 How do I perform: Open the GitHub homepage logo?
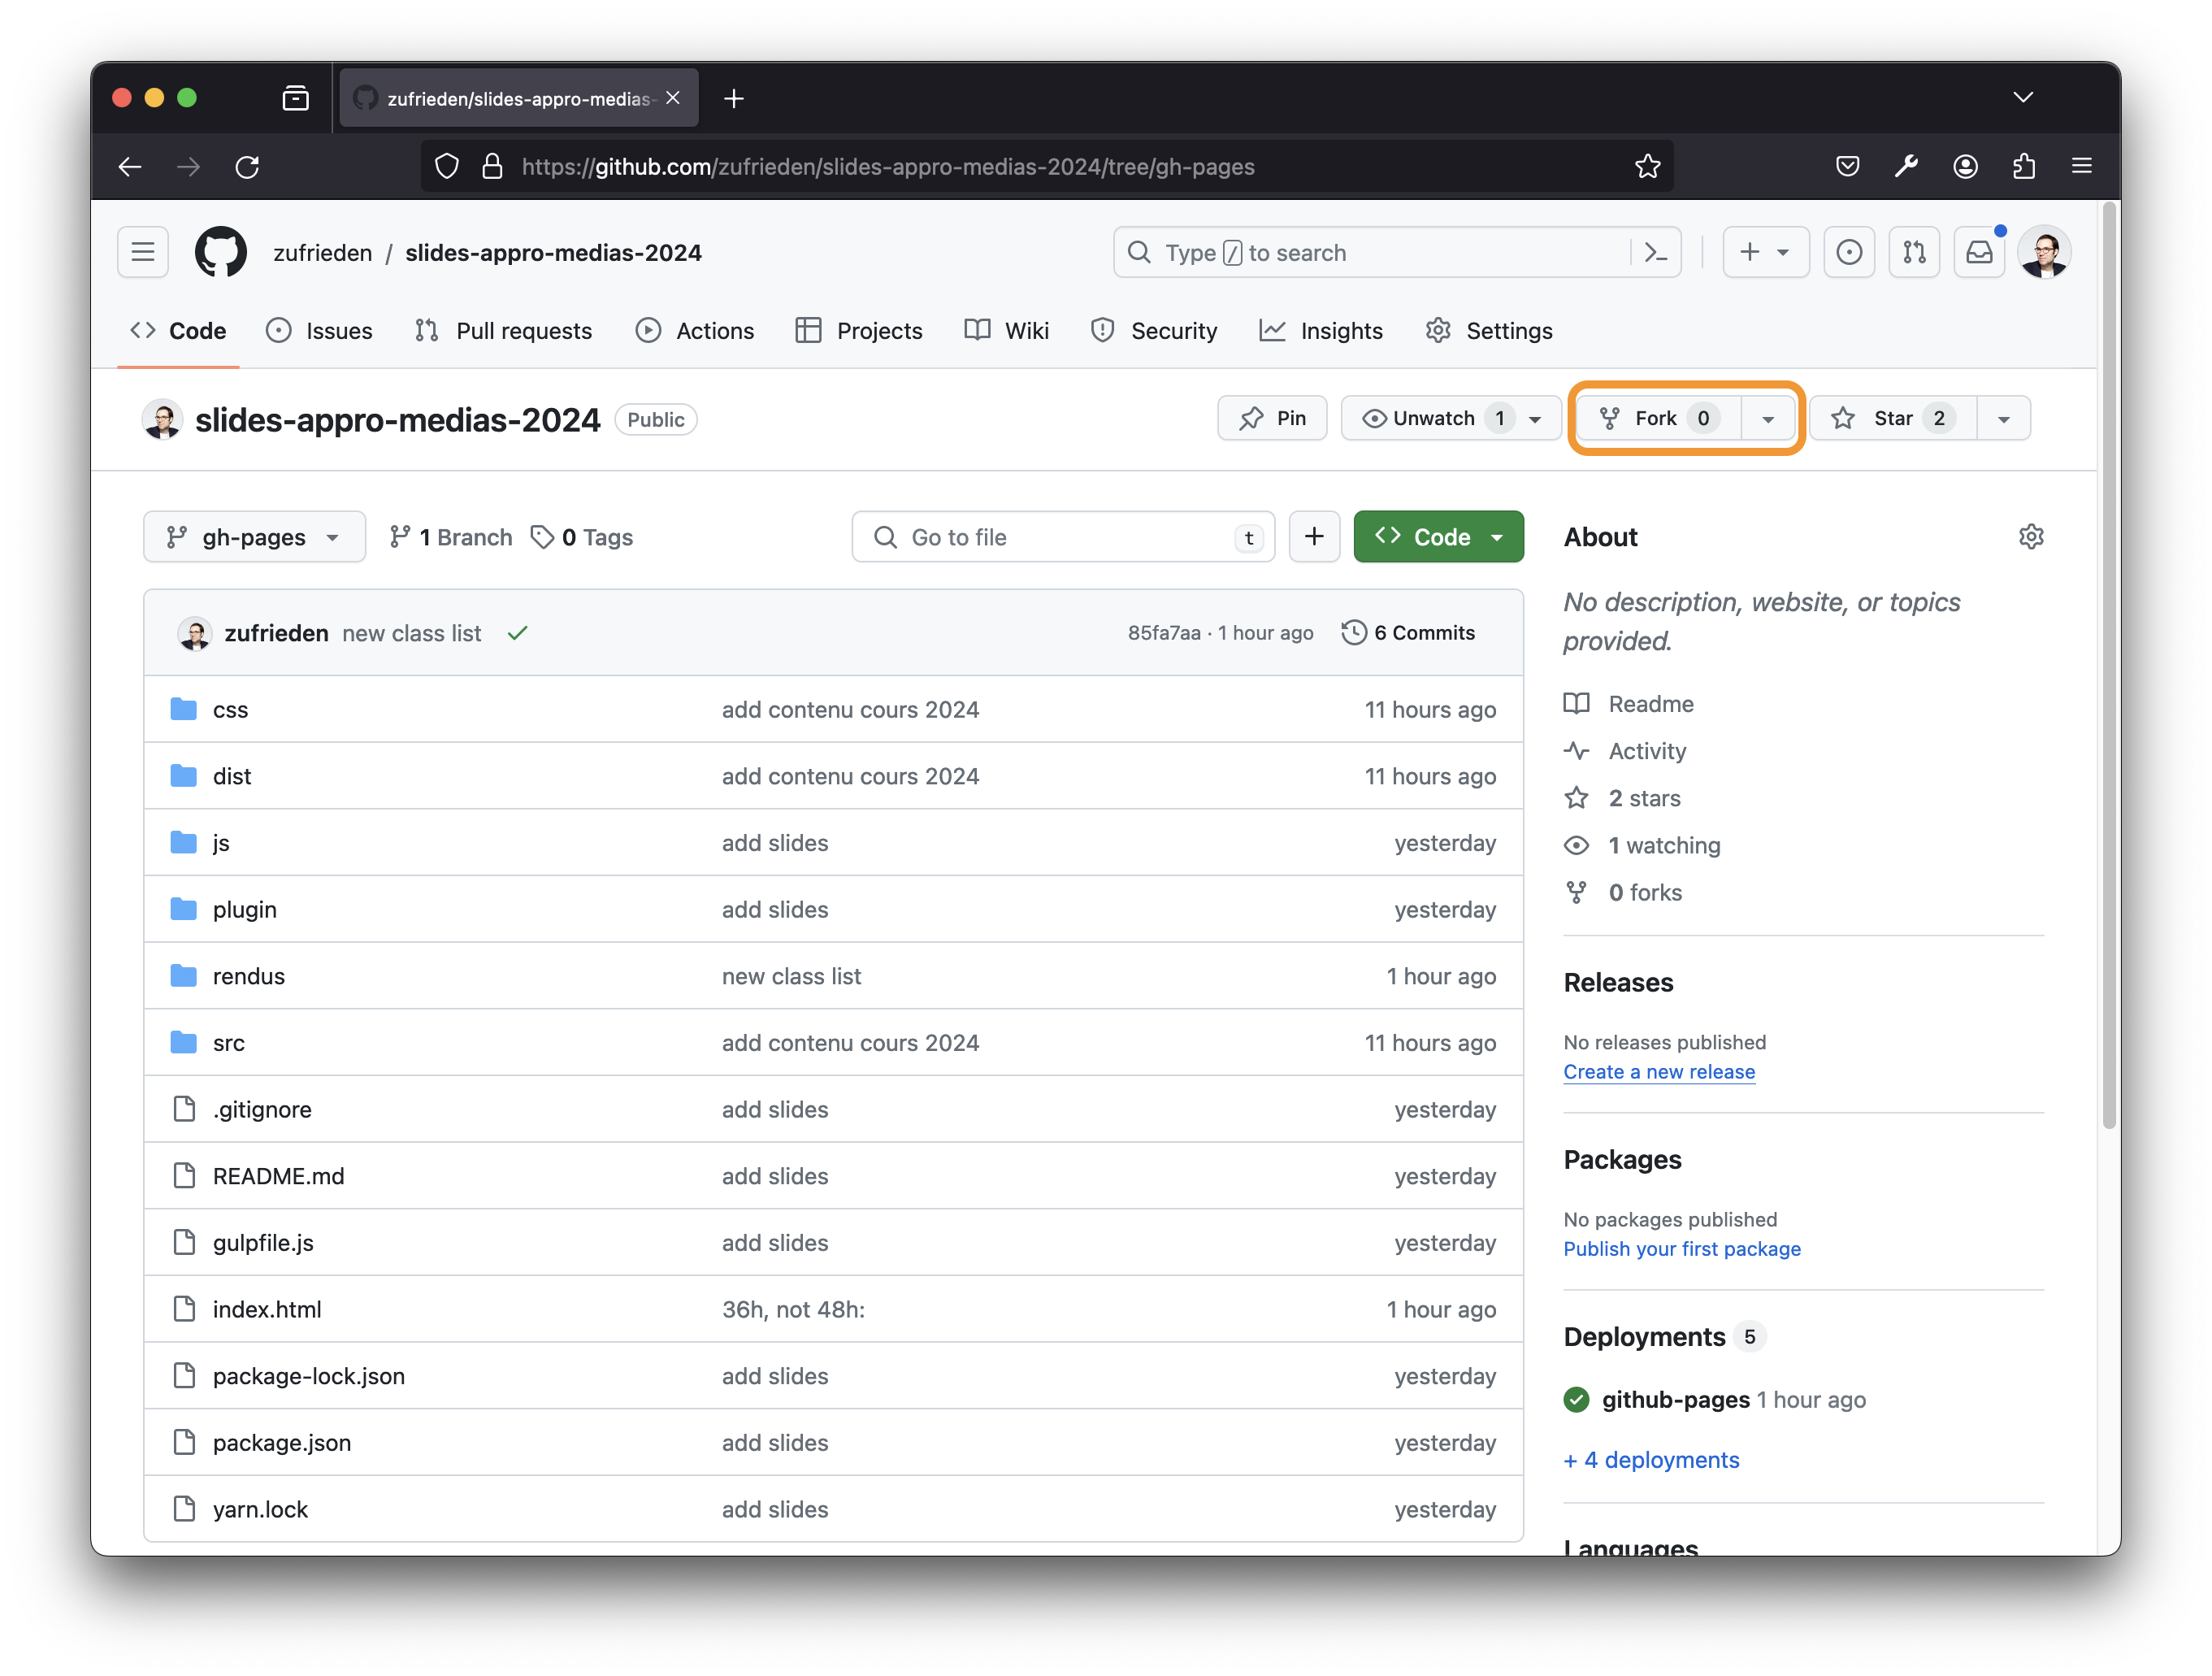coord(220,252)
